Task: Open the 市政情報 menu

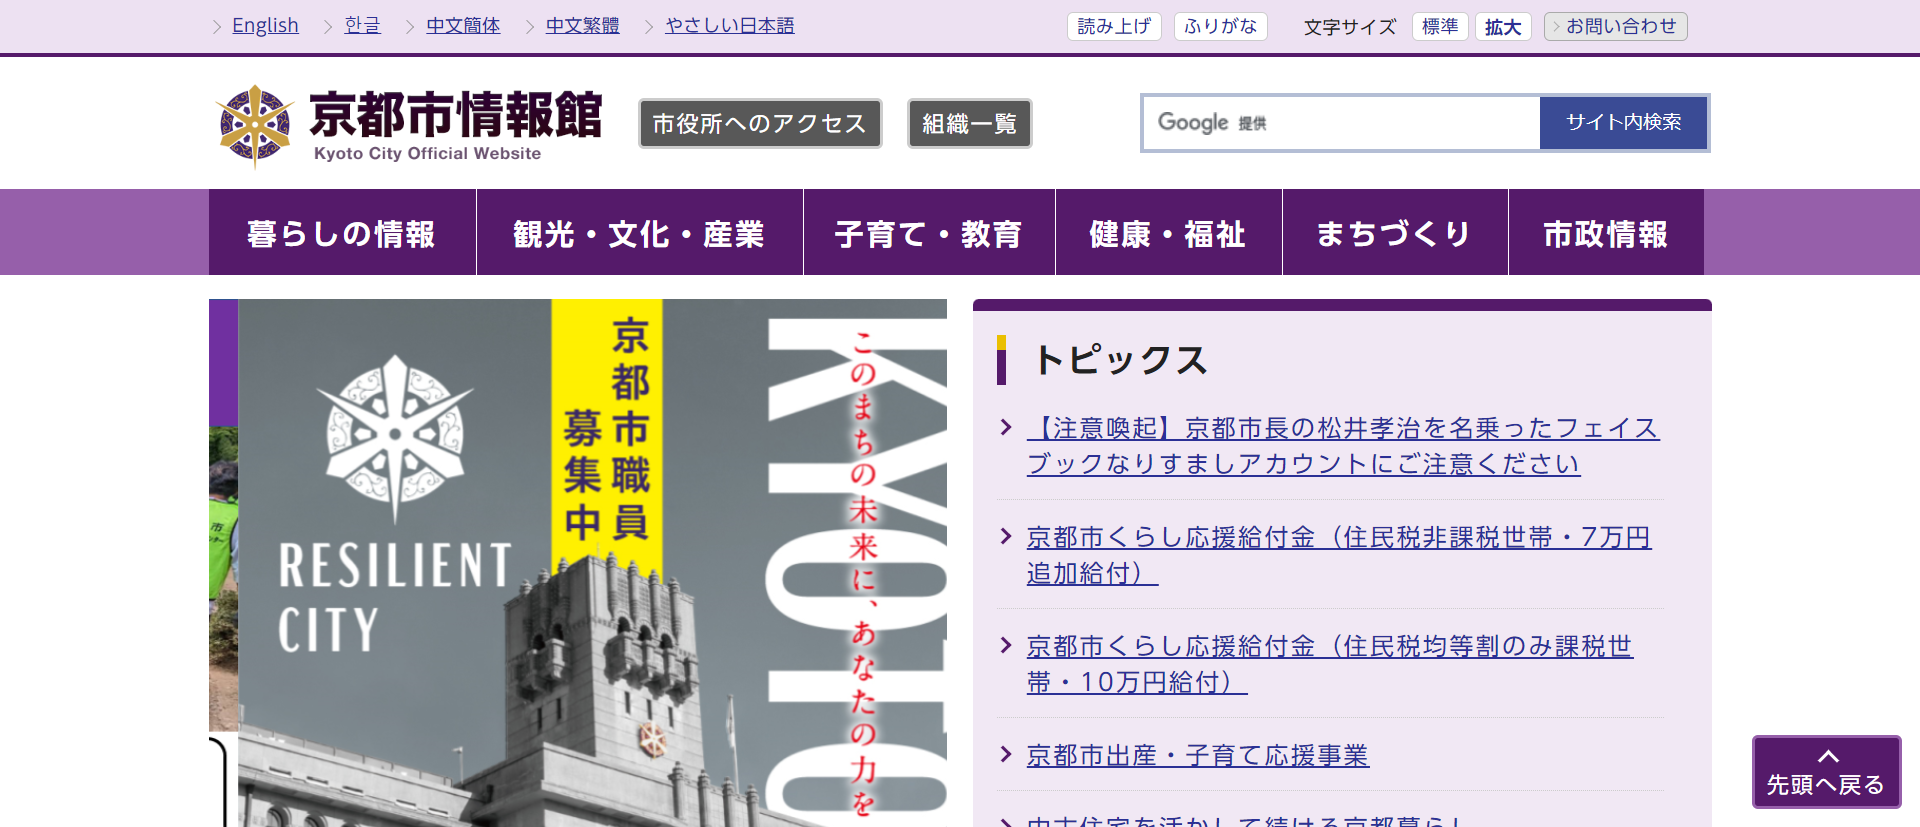Action: 1606,232
